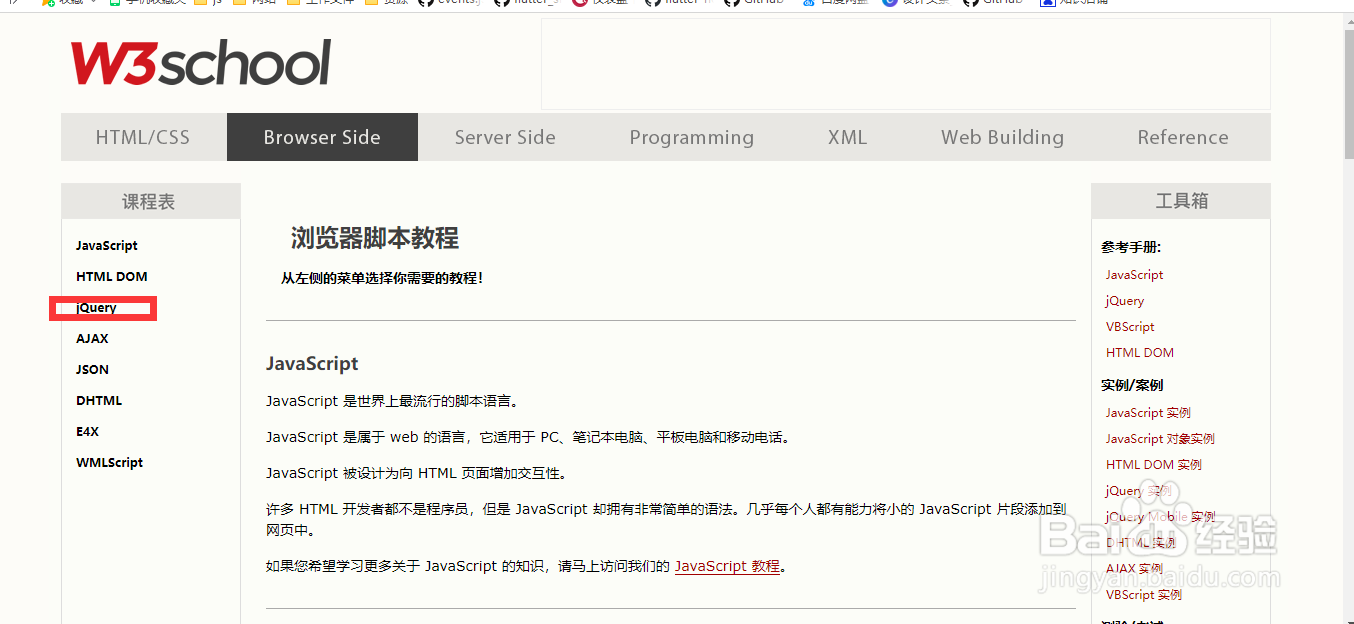Open the Web Building tab
The width and height of the screenshot is (1354, 624).
(x=1002, y=137)
